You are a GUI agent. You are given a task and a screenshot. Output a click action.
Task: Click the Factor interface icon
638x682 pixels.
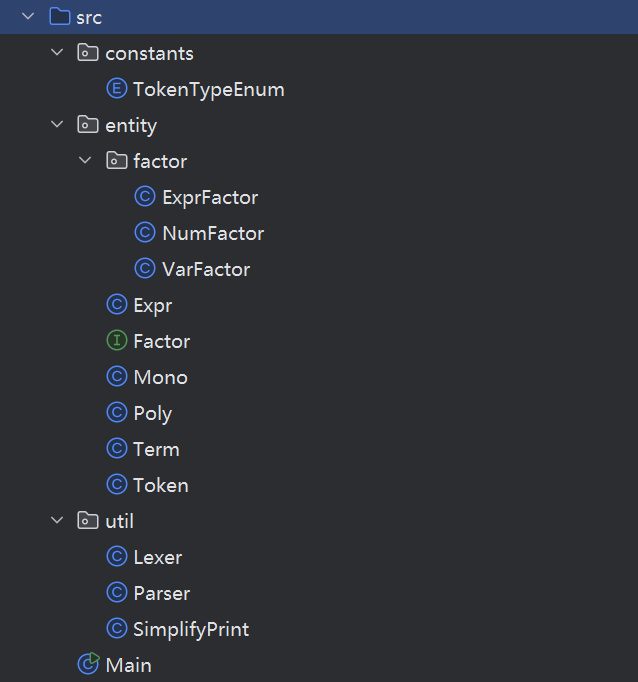click(x=117, y=342)
